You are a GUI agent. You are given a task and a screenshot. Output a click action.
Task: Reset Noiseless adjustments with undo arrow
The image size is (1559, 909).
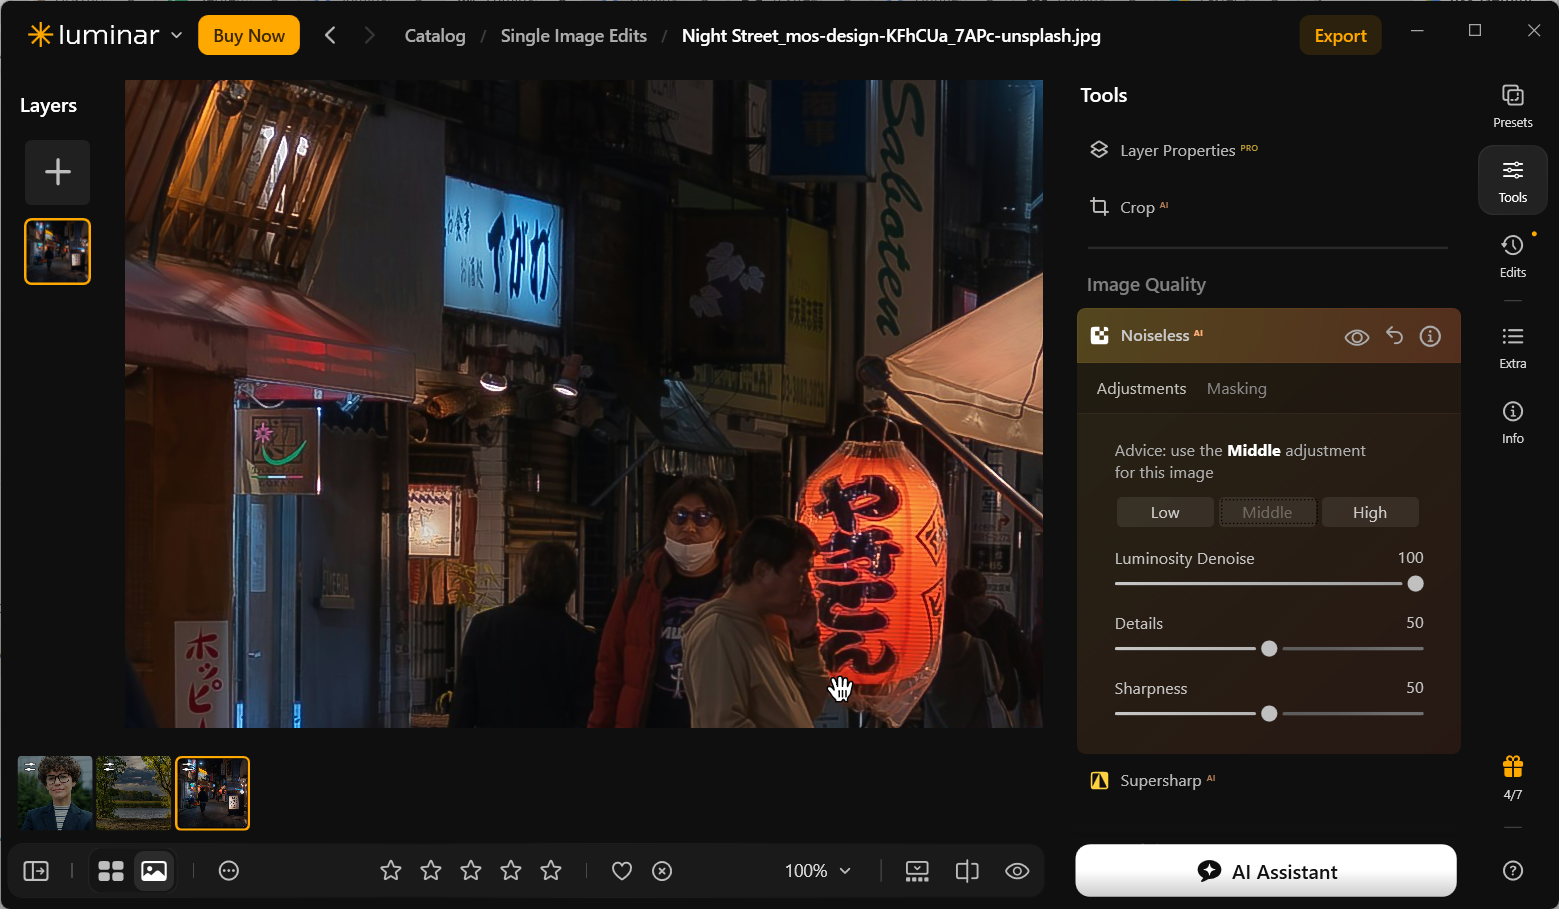click(1394, 336)
